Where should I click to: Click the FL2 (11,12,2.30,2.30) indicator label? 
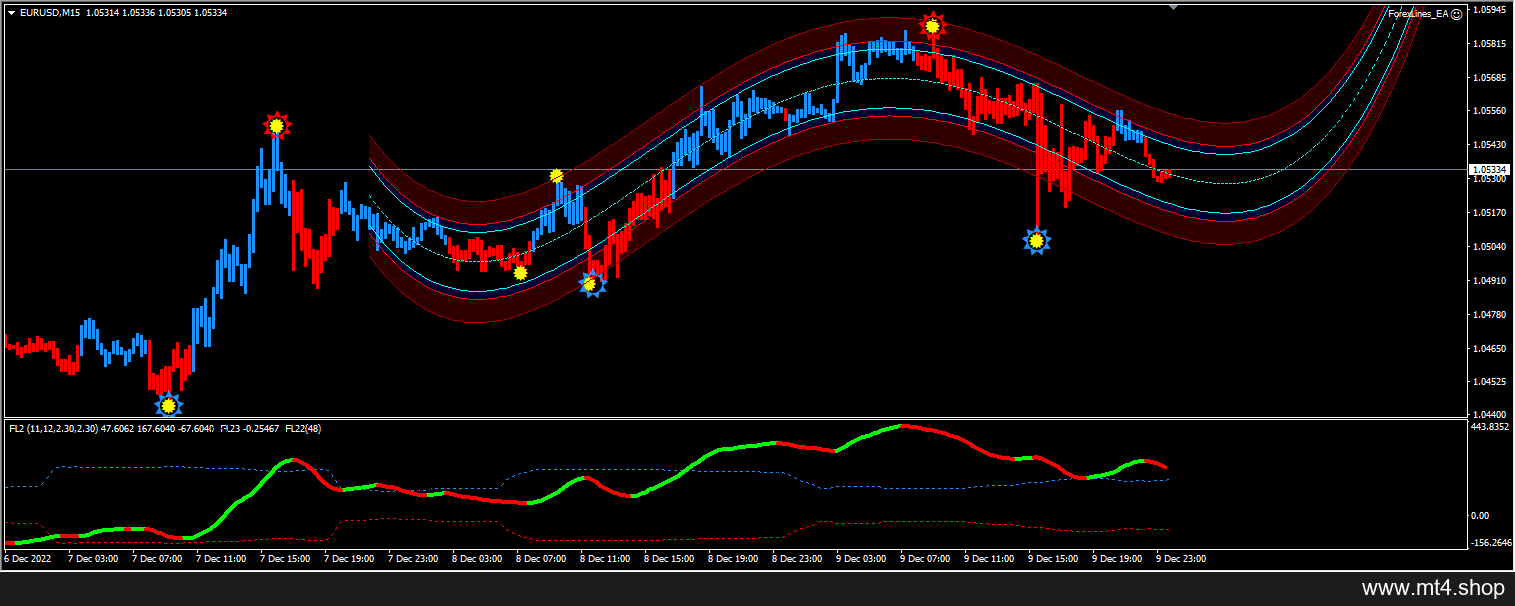(53, 428)
